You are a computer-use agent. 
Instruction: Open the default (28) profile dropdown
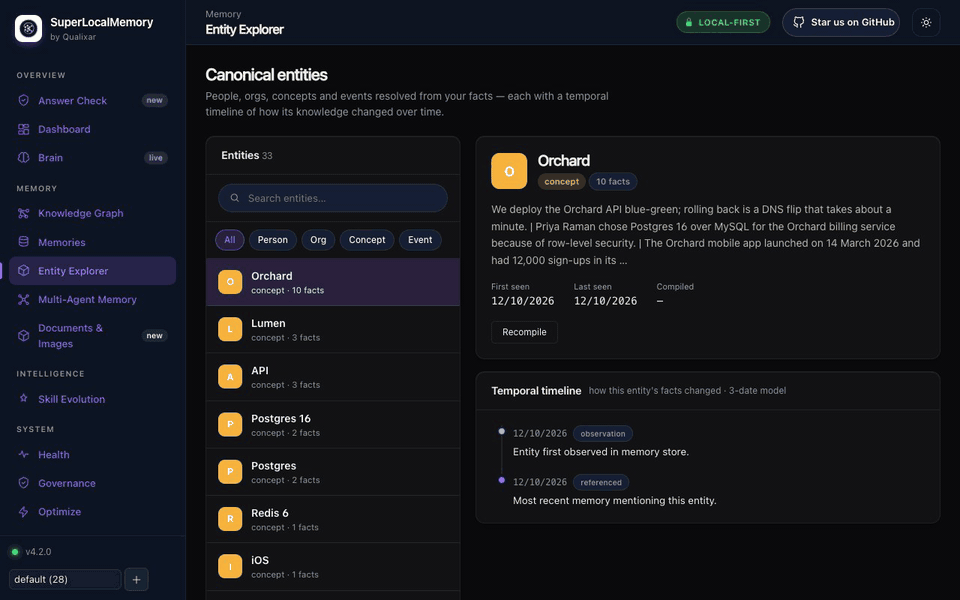pyautogui.click(x=65, y=579)
